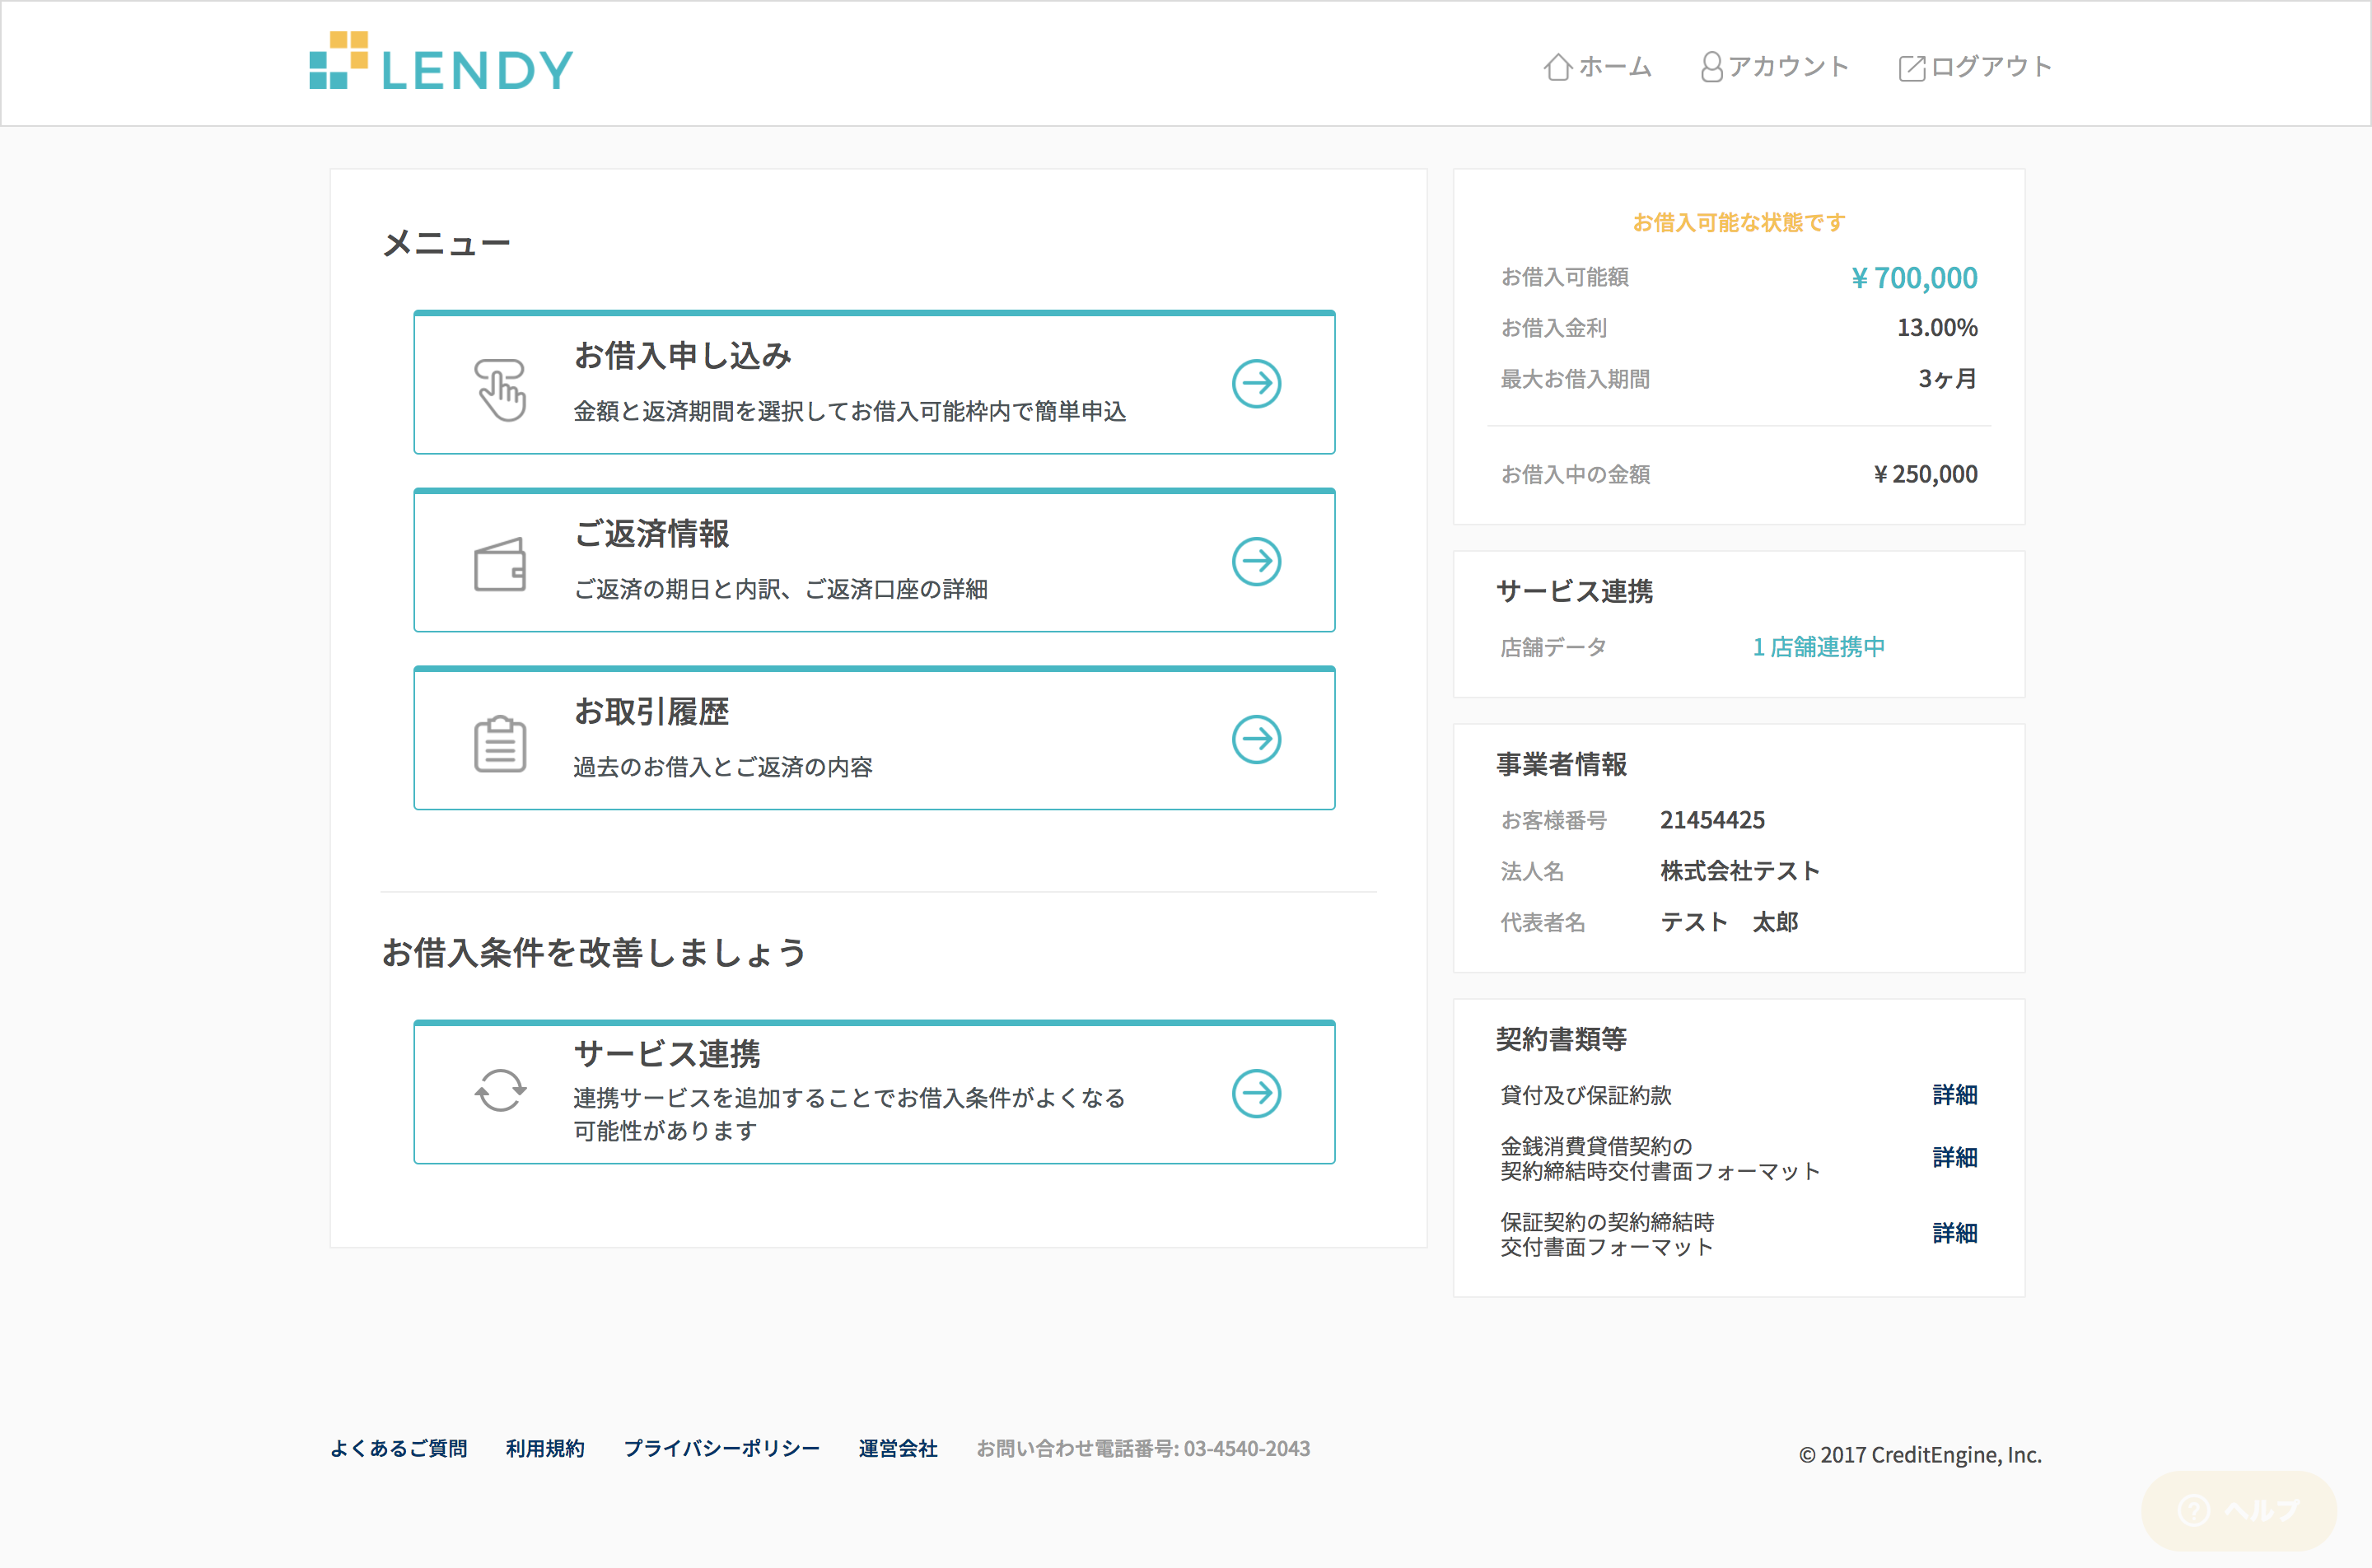Viewport: 2372px width, 1568px height.
Task: Click arrow icon on サービス連携 card
Action: tap(1256, 1094)
